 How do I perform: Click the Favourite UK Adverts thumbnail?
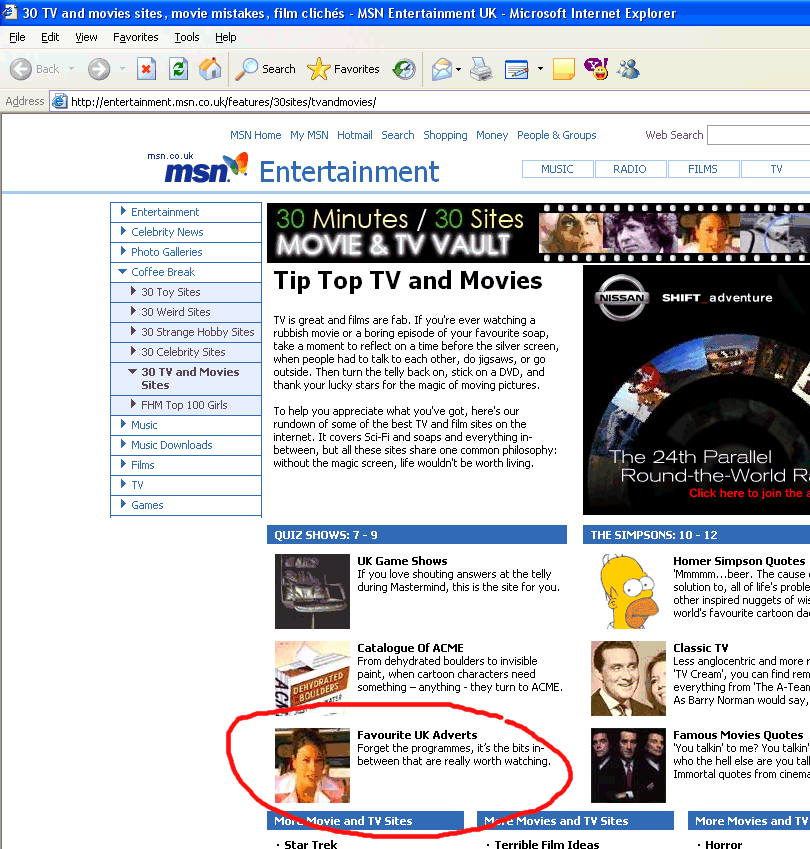(x=312, y=765)
